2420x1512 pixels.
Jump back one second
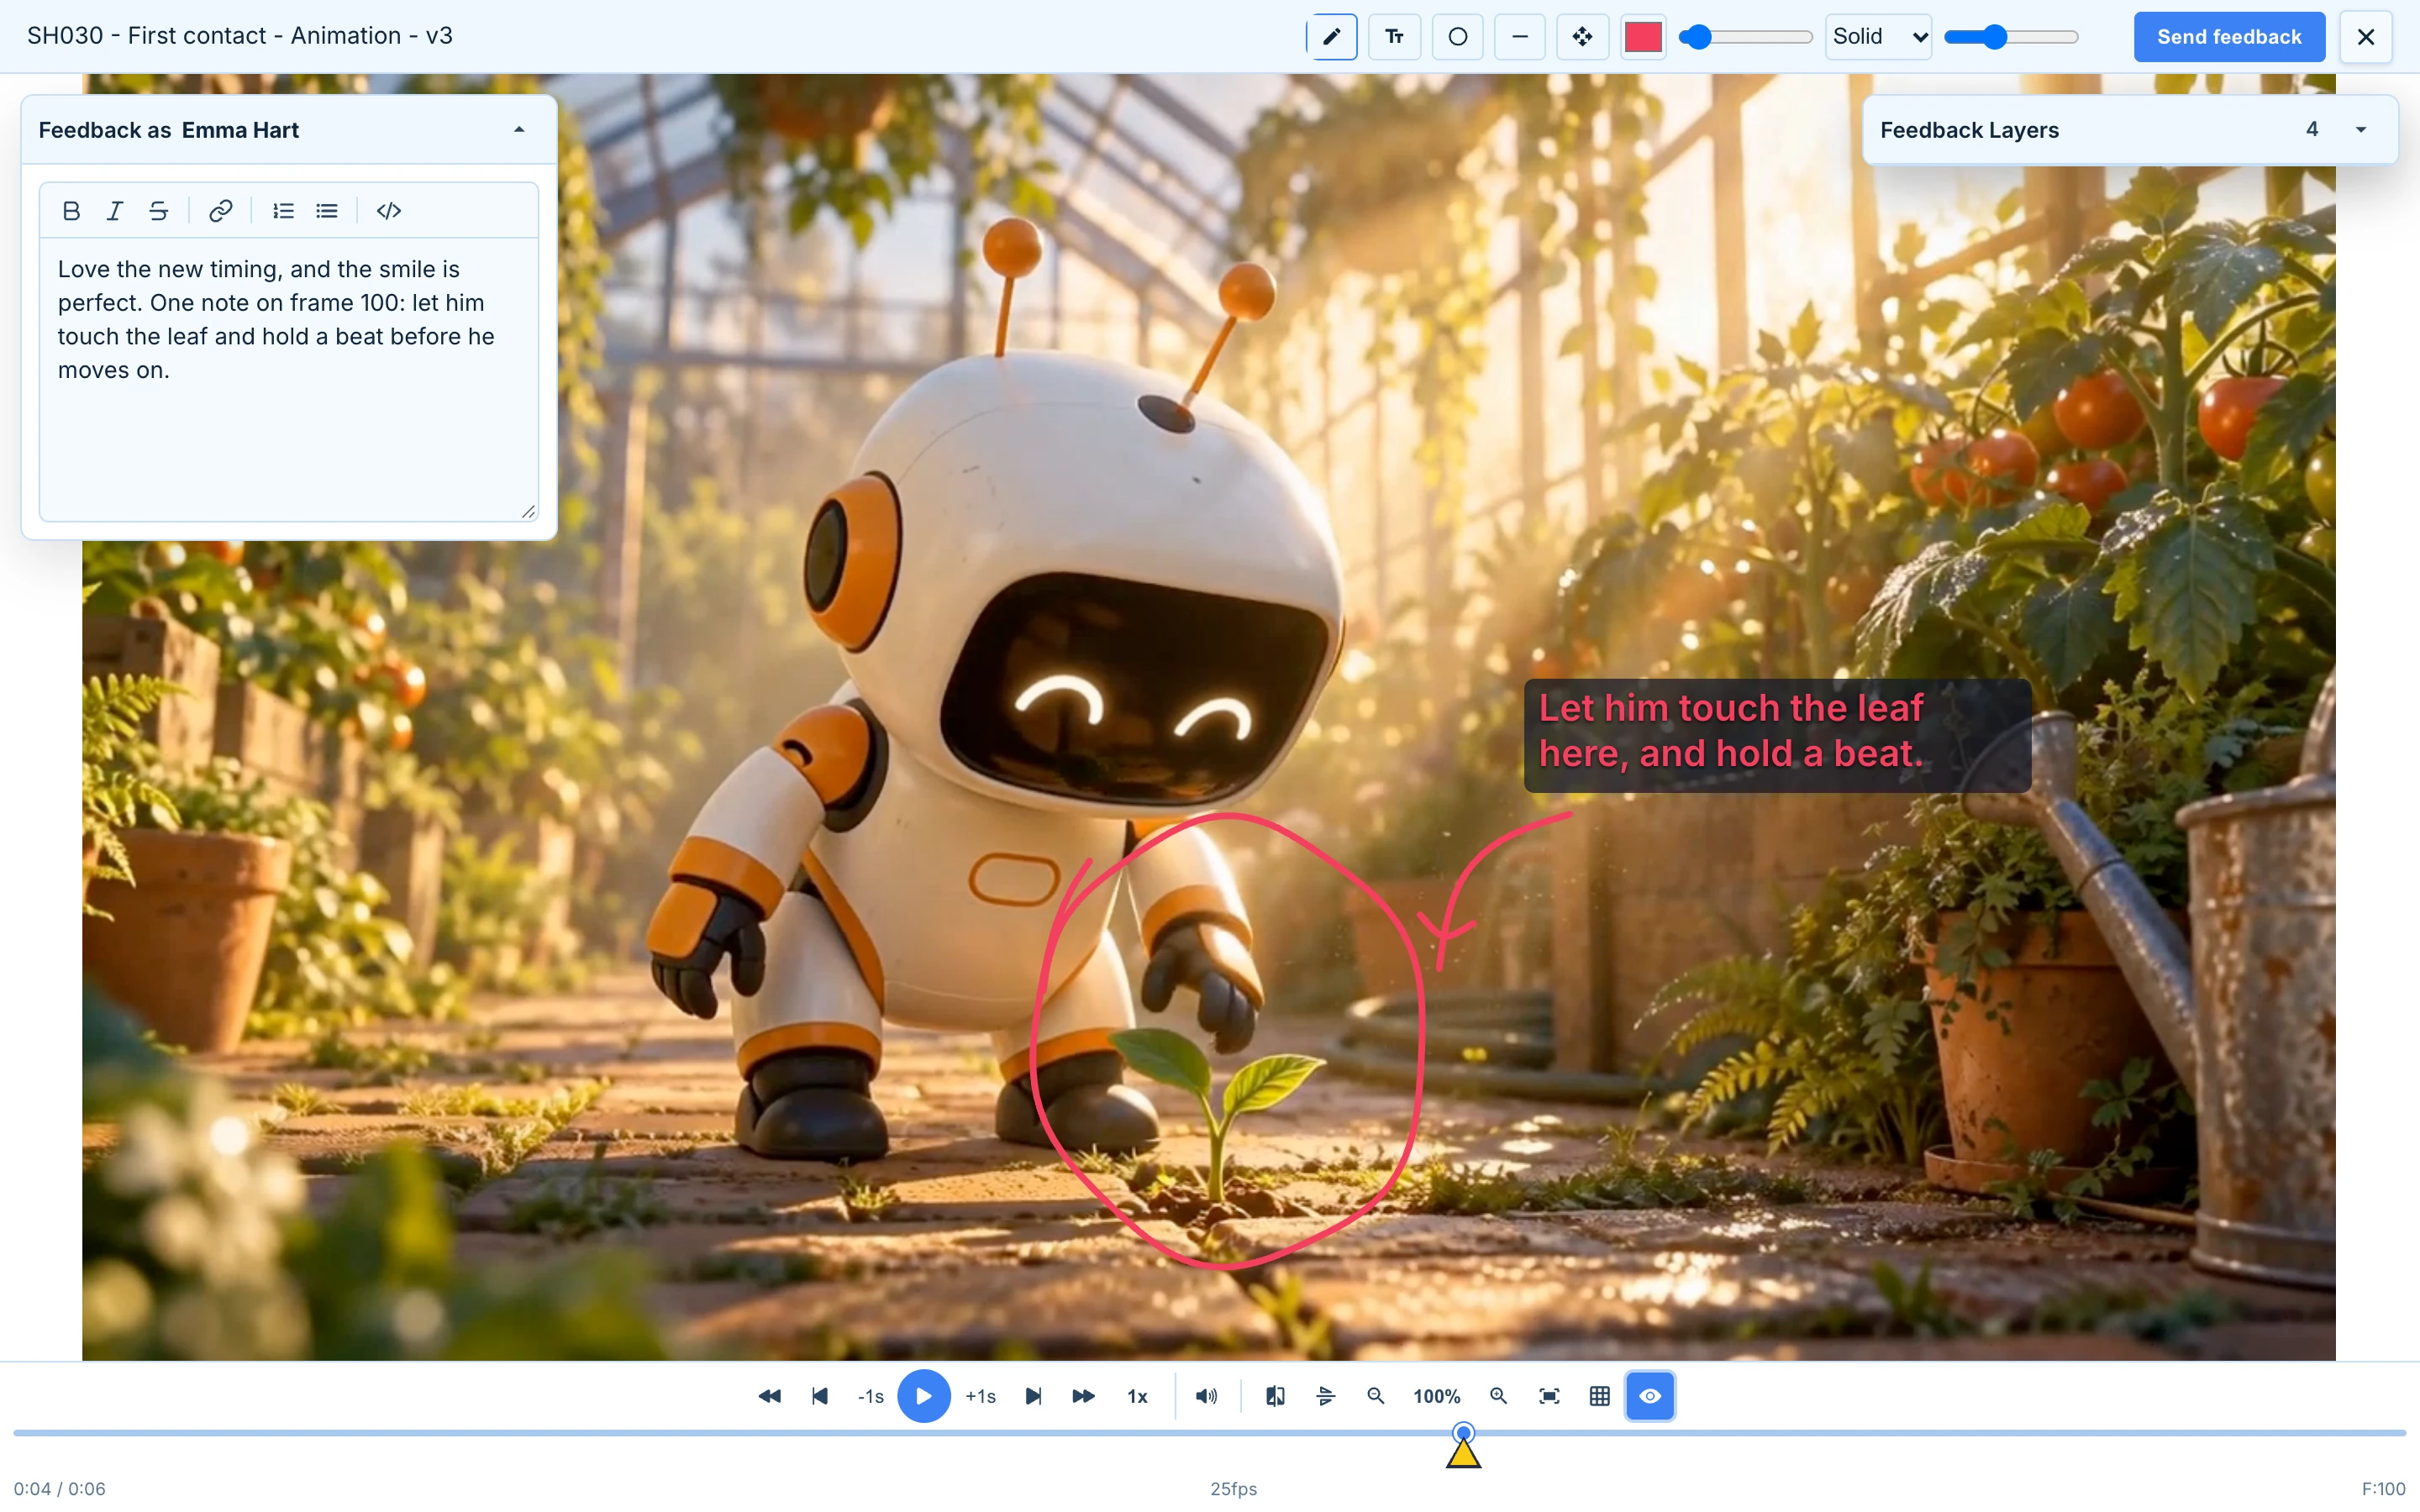click(871, 1396)
